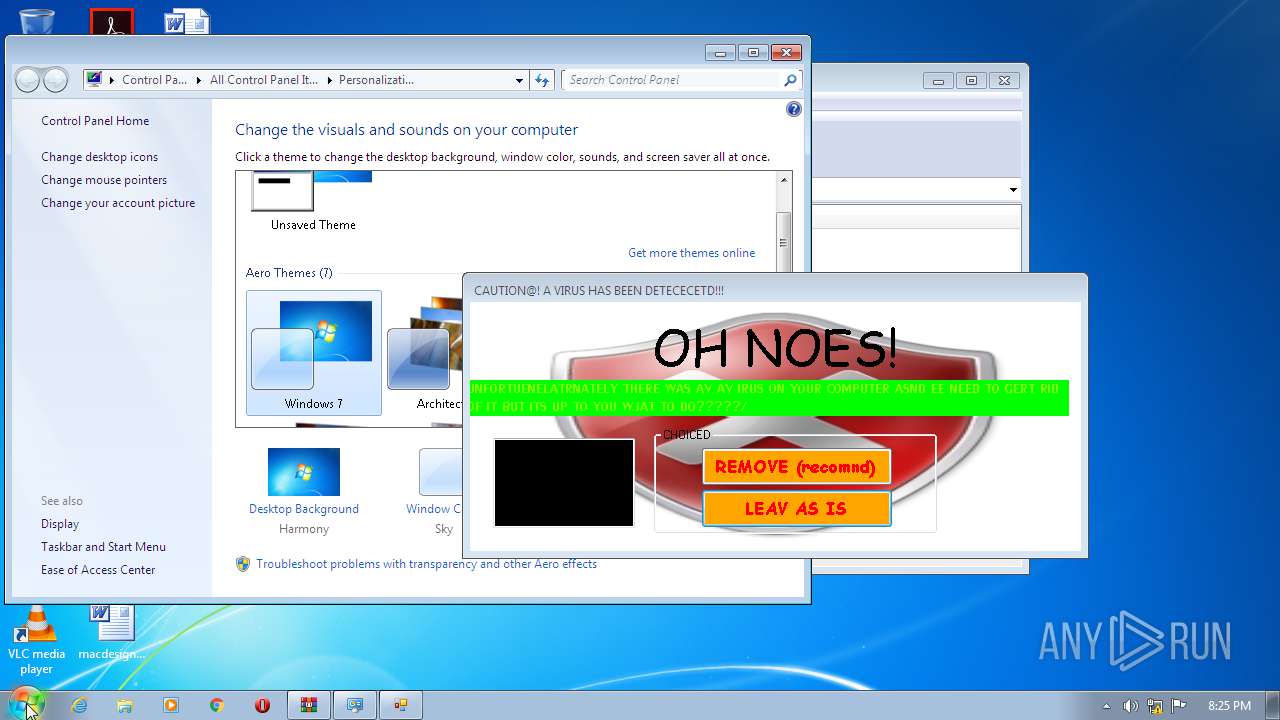The image size is (1280, 720).
Task: Switch to WinRAR taskbar window
Action: pyautogui.click(x=309, y=705)
